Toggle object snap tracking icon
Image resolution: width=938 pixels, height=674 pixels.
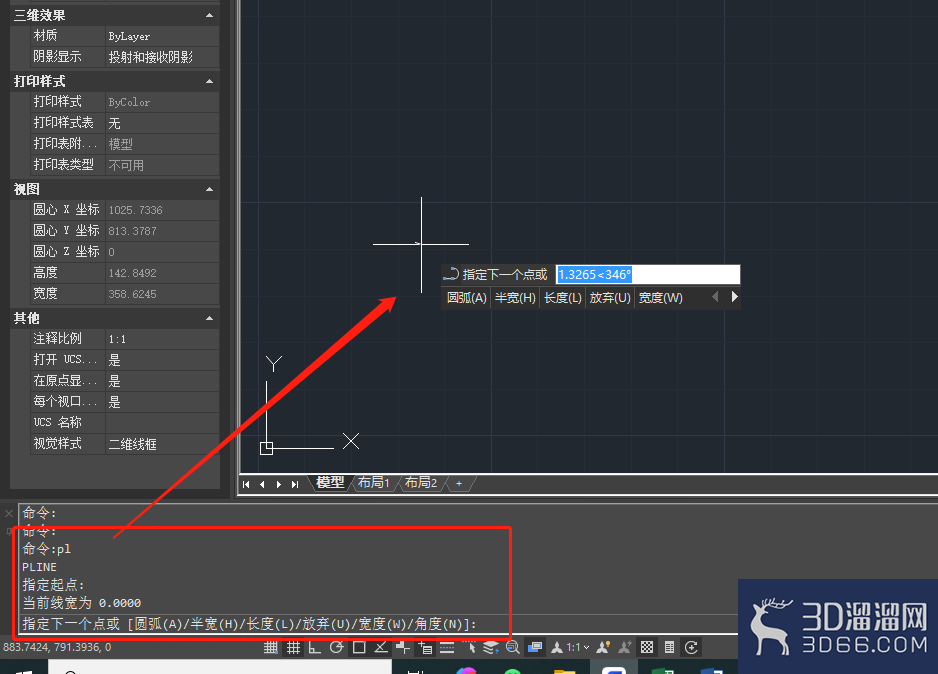(381, 647)
